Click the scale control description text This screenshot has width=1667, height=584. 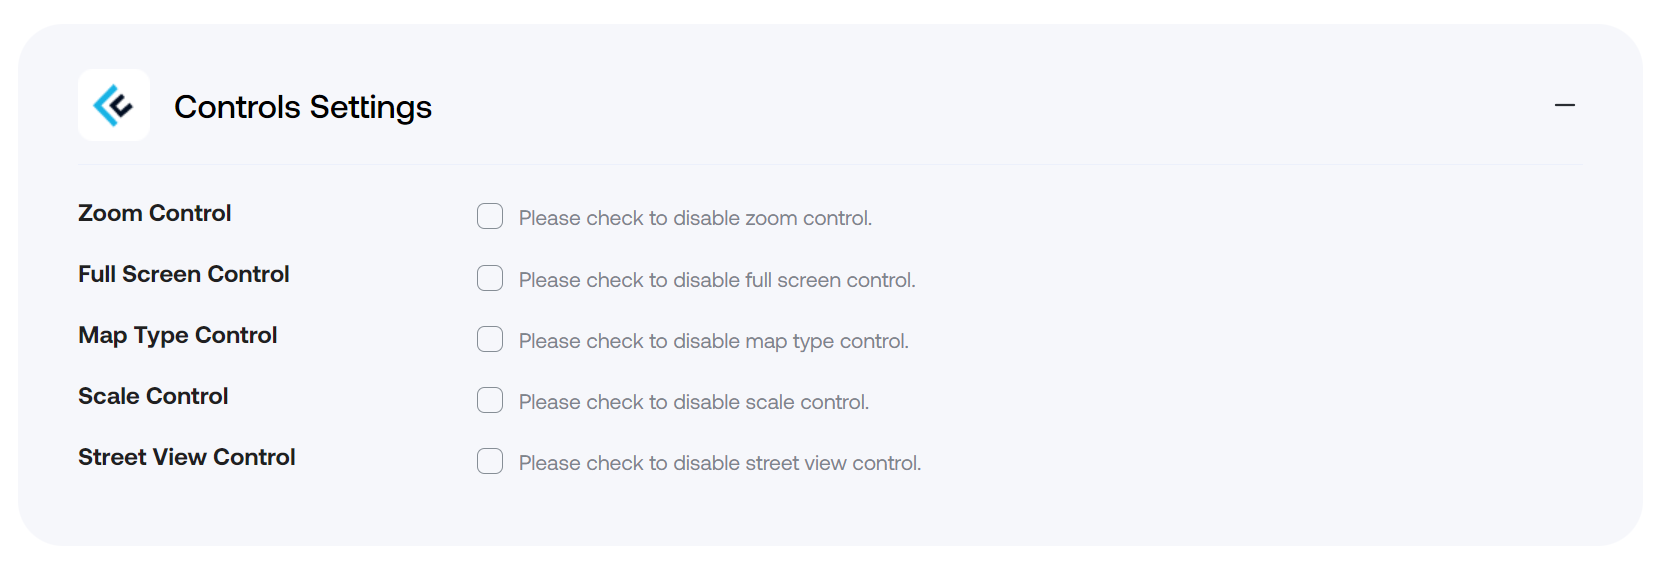[693, 402]
